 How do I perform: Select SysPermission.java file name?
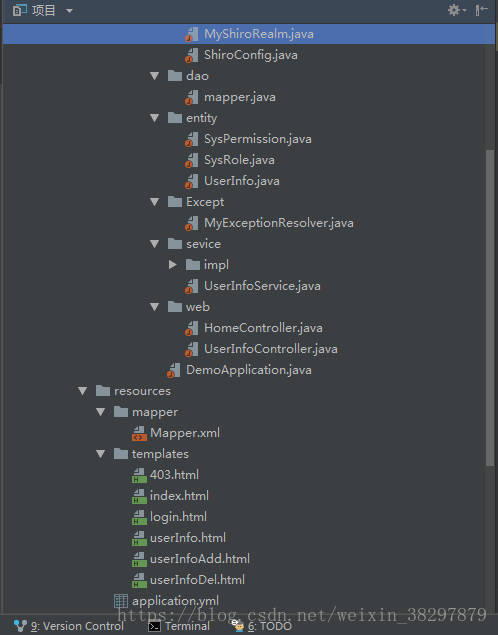click(258, 139)
